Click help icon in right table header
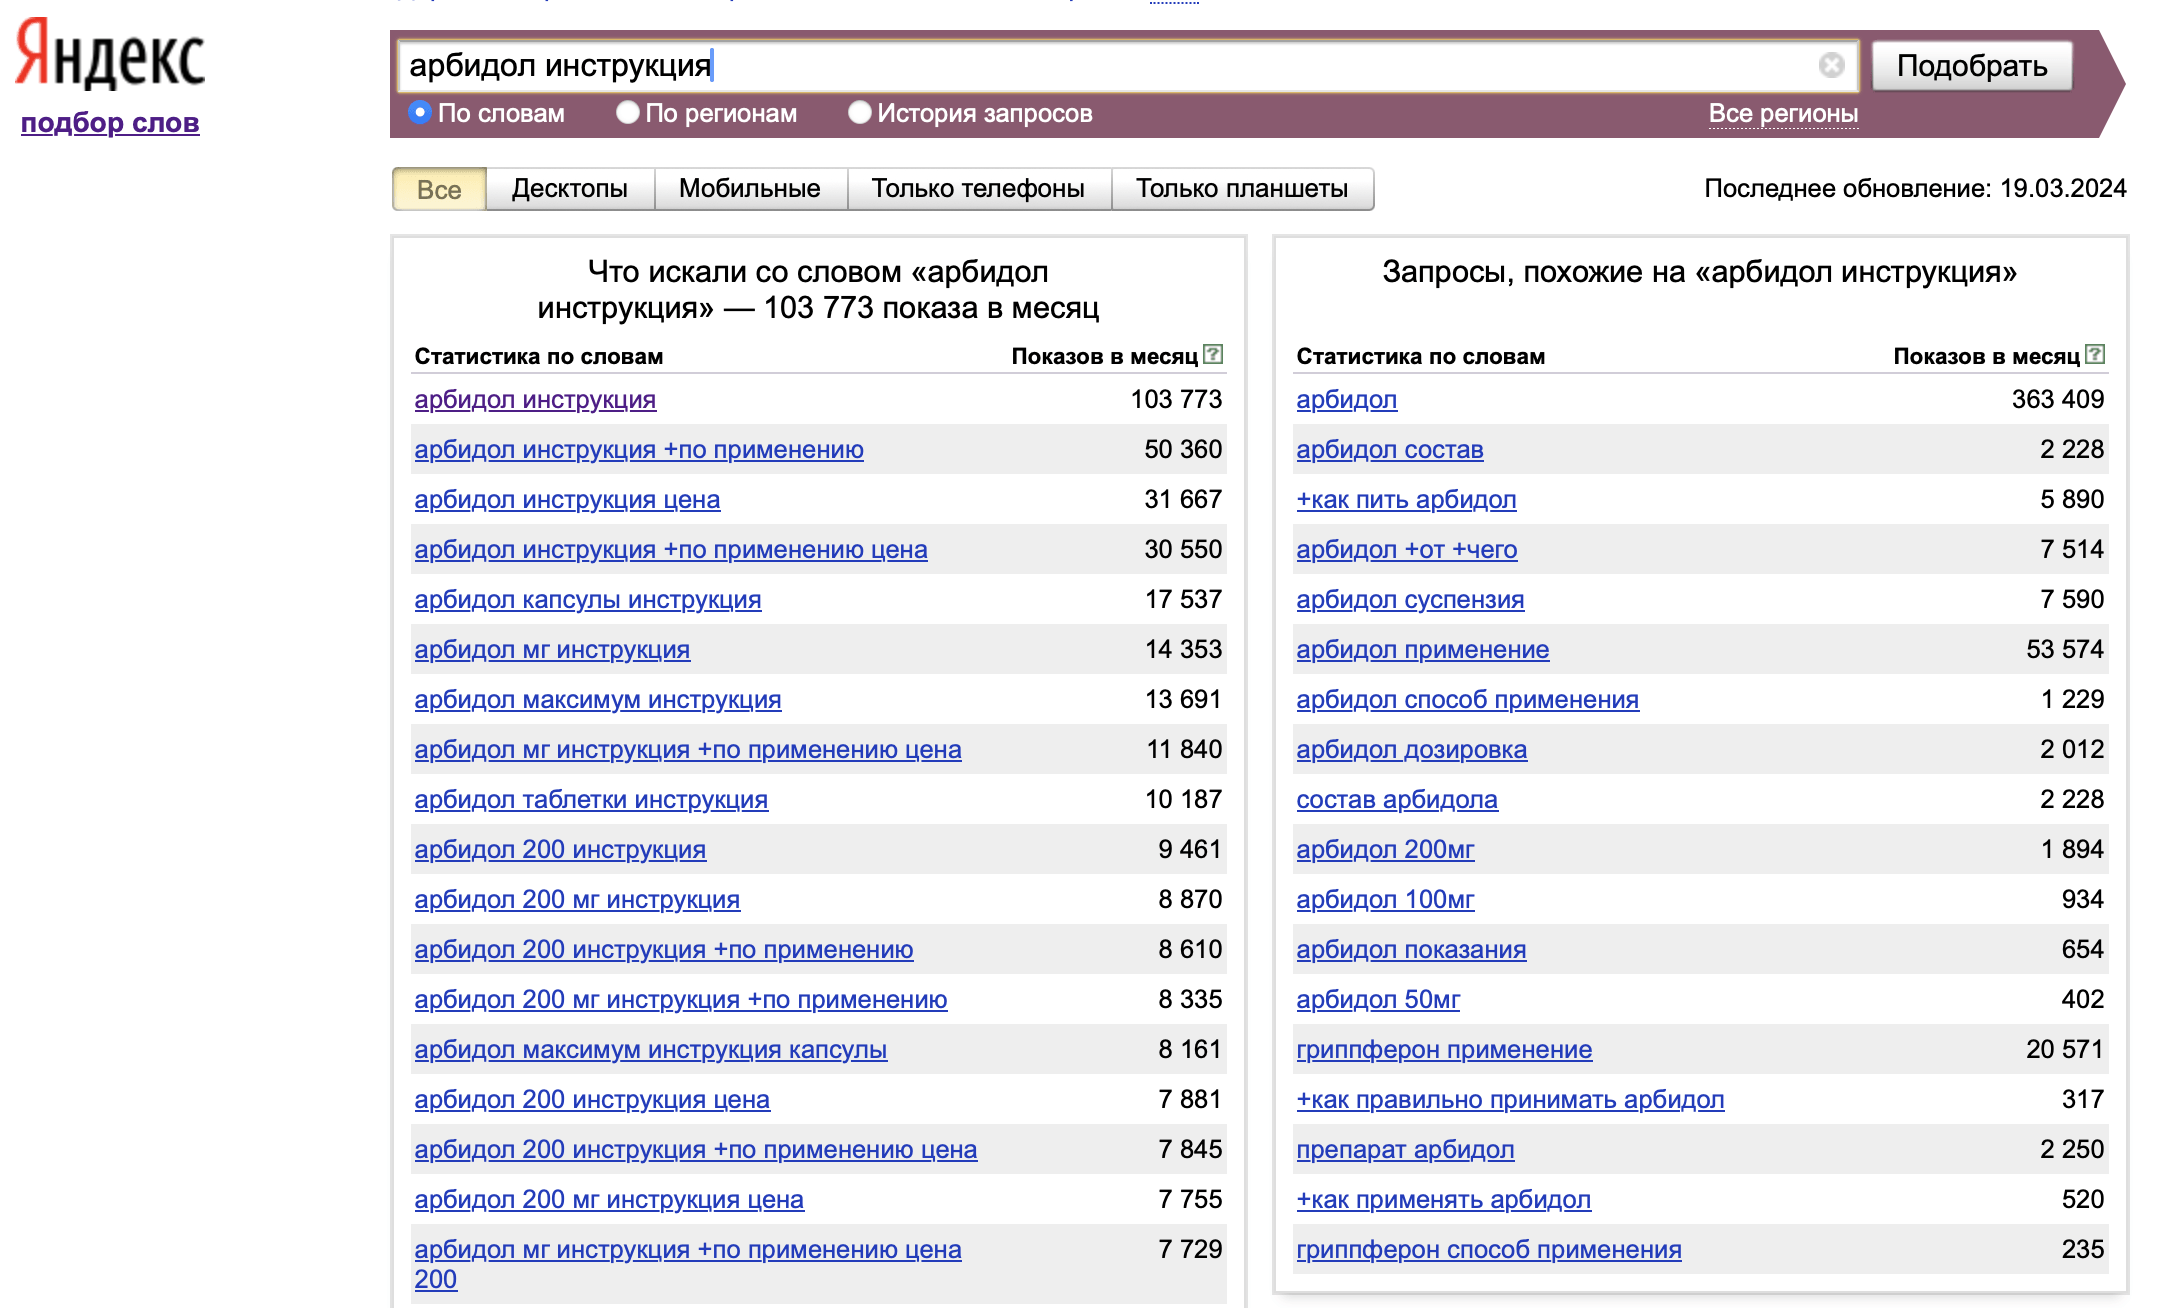2158x1308 pixels. [x=2095, y=354]
